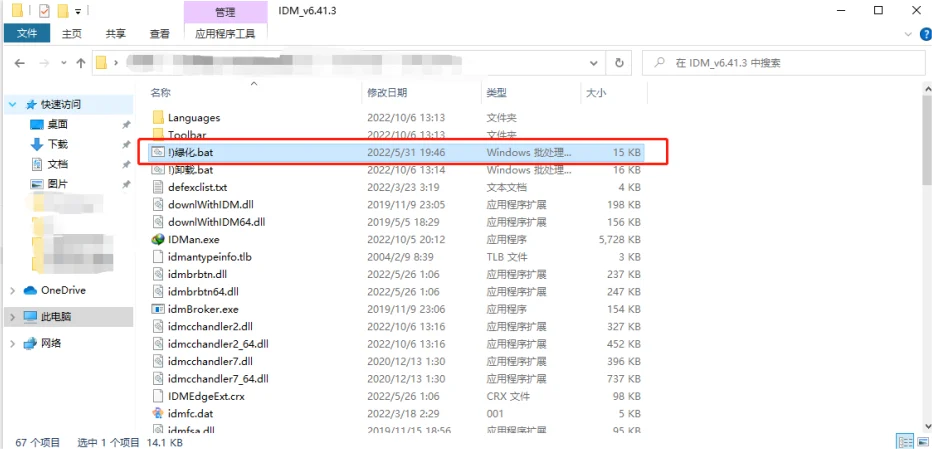Unpin 图片 via its pin icon

tap(126, 185)
